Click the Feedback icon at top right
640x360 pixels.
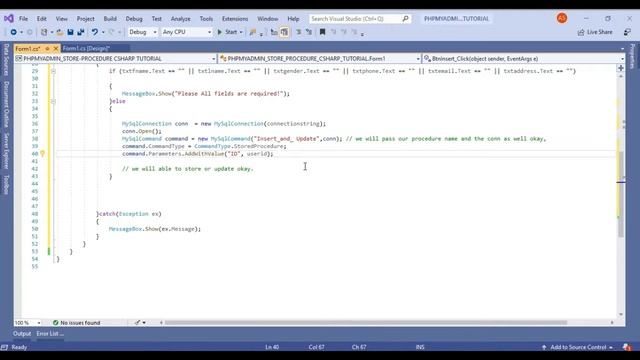coord(627,32)
